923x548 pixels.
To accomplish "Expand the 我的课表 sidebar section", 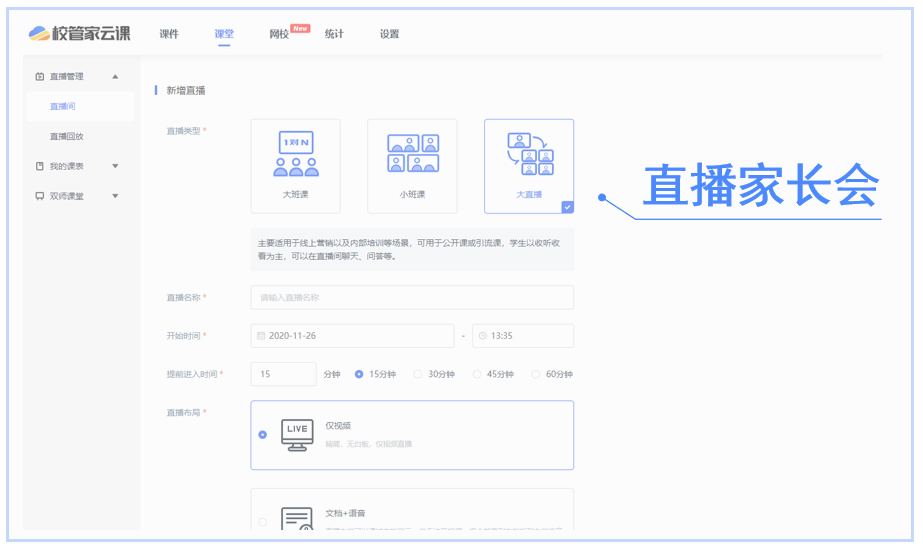I will 115,166.
